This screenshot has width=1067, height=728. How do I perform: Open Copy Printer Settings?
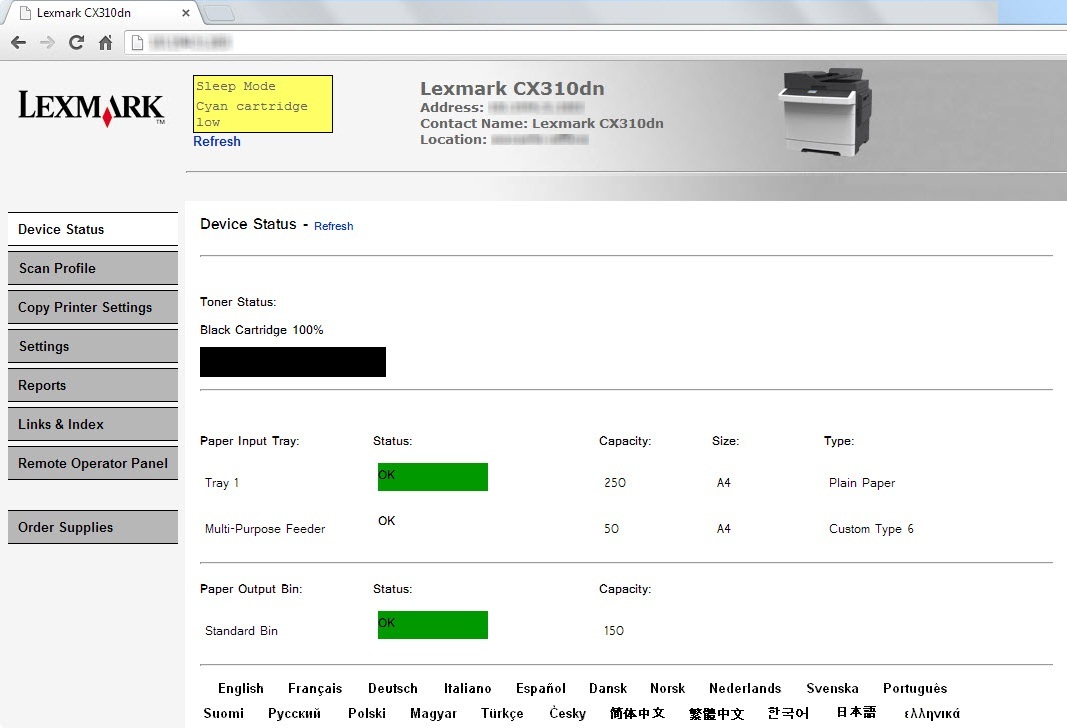click(85, 307)
